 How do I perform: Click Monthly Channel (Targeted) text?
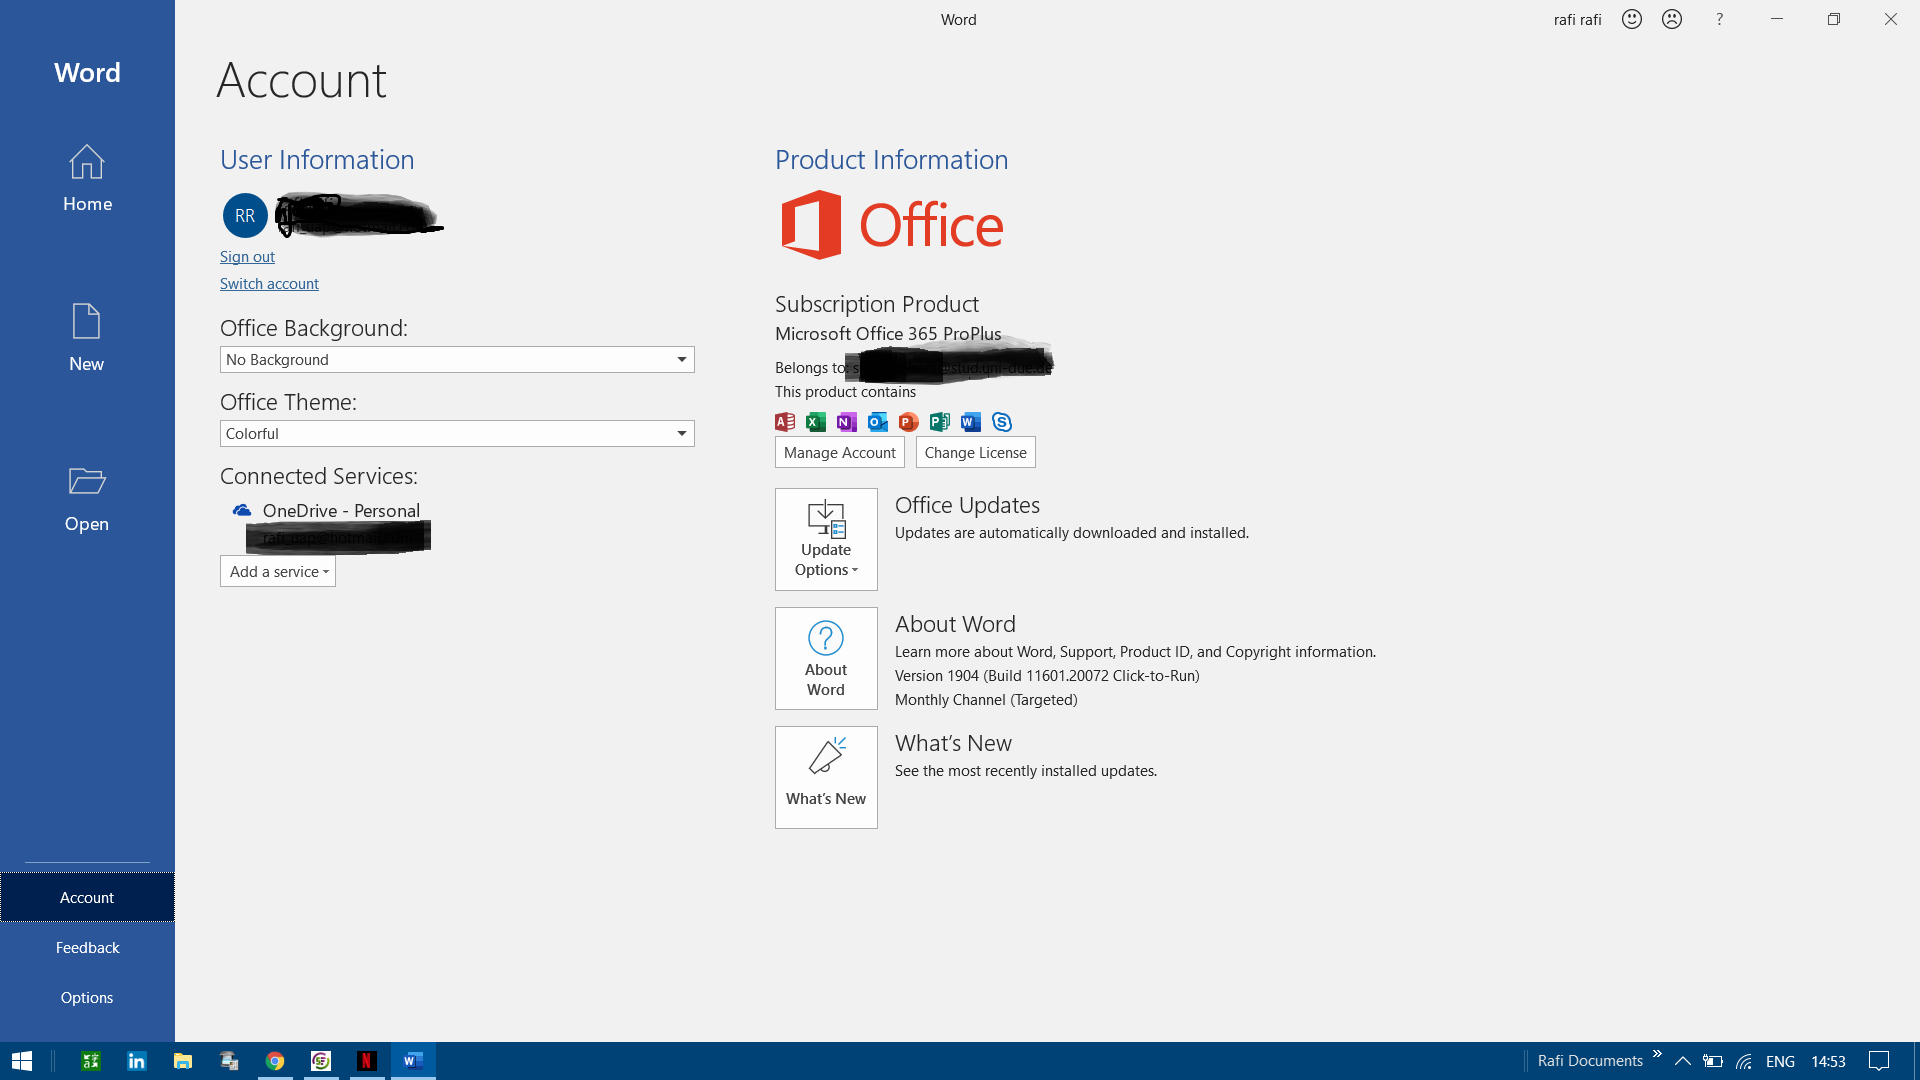pyautogui.click(x=986, y=700)
